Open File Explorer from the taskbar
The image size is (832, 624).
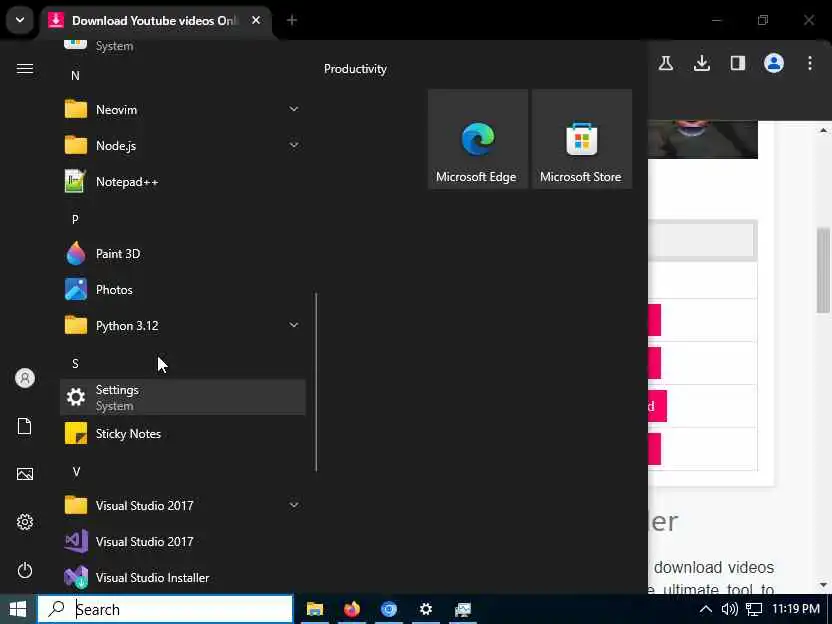pyautogui.click(x=315, y=609)
